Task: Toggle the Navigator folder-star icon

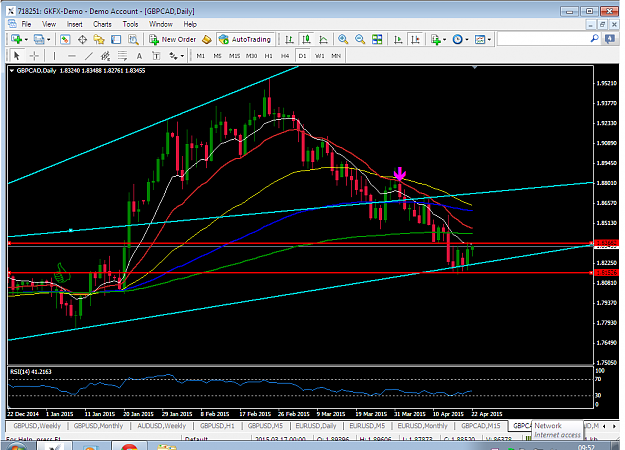Action: pos(99,39)
